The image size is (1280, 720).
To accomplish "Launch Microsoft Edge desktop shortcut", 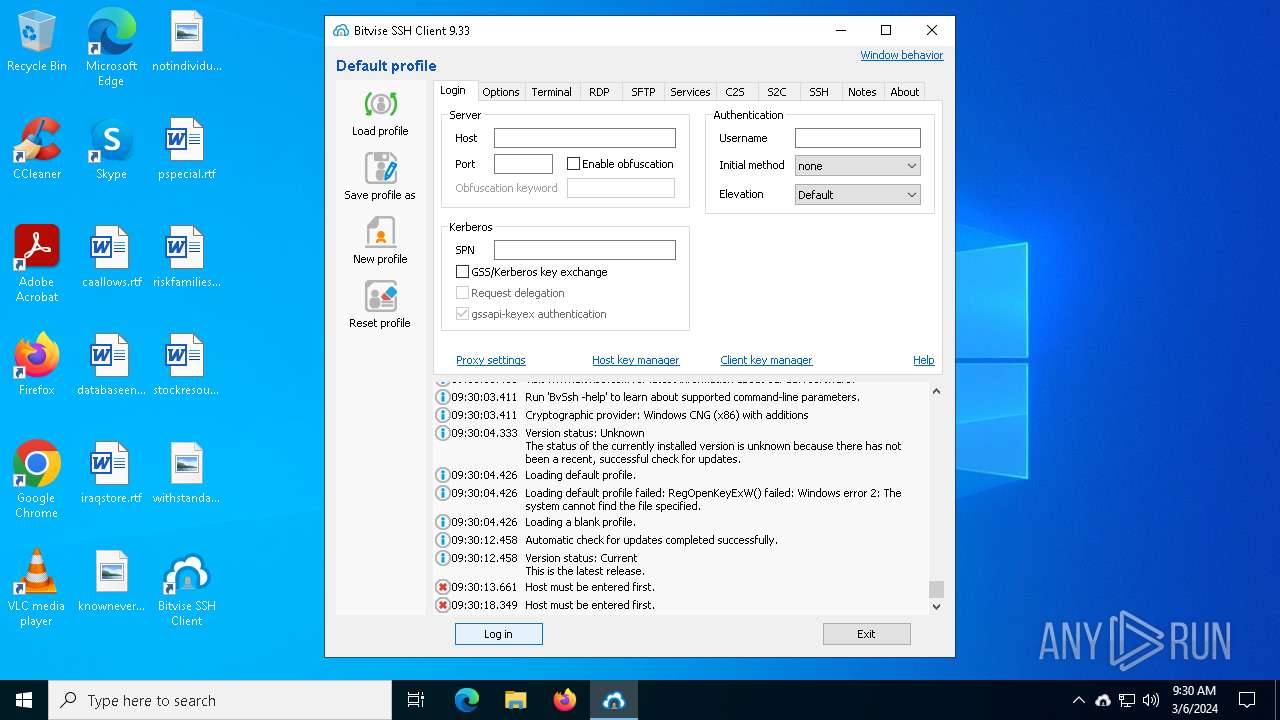I will (111, 47).
